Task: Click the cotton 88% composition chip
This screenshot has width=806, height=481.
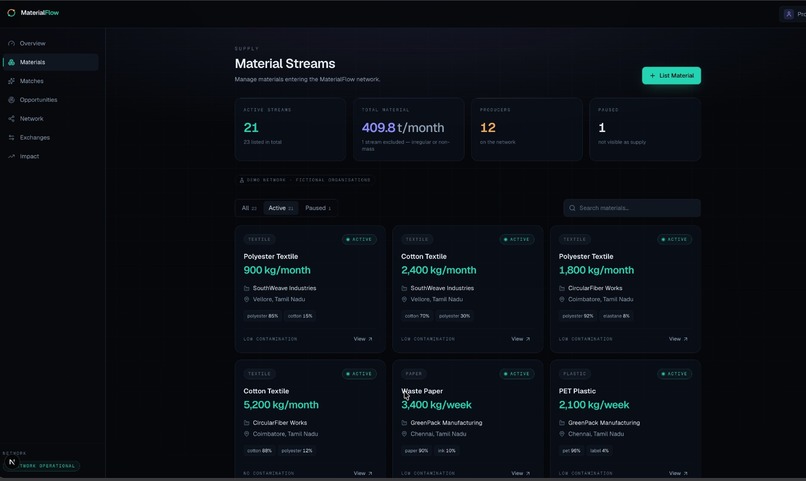Action: [259, 451]
